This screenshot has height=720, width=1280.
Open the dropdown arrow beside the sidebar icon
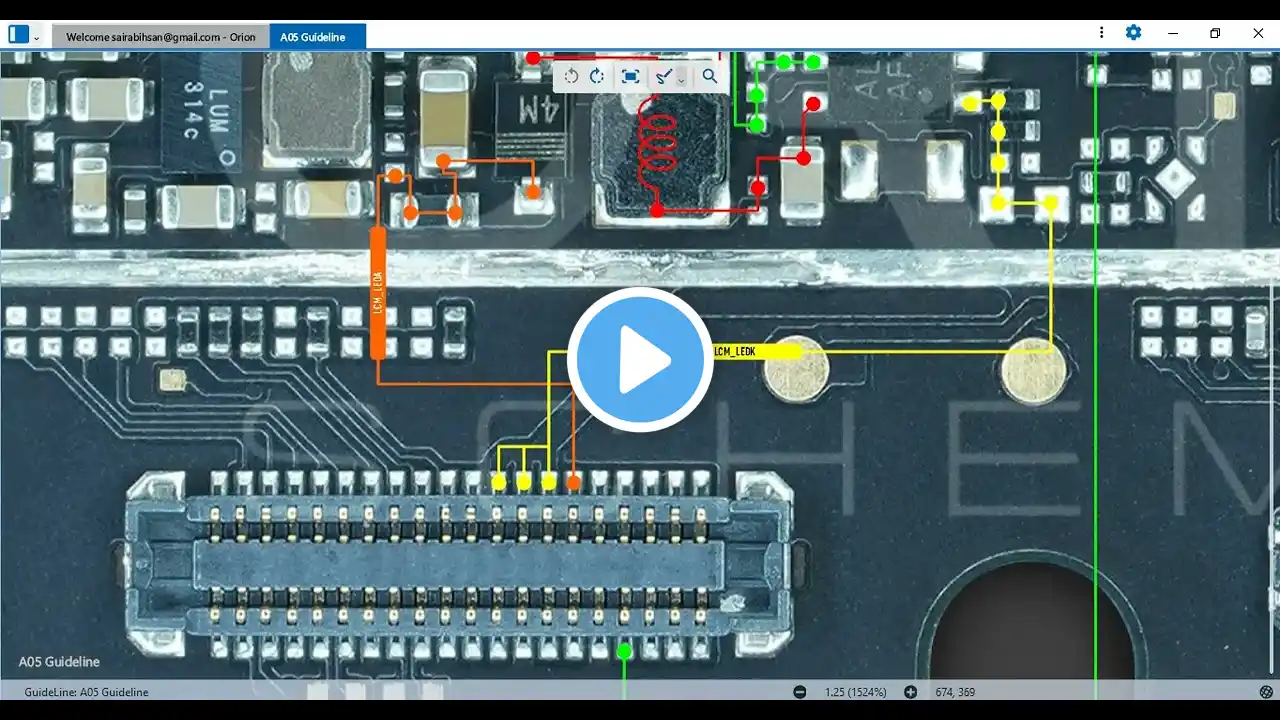pos(37,37)
